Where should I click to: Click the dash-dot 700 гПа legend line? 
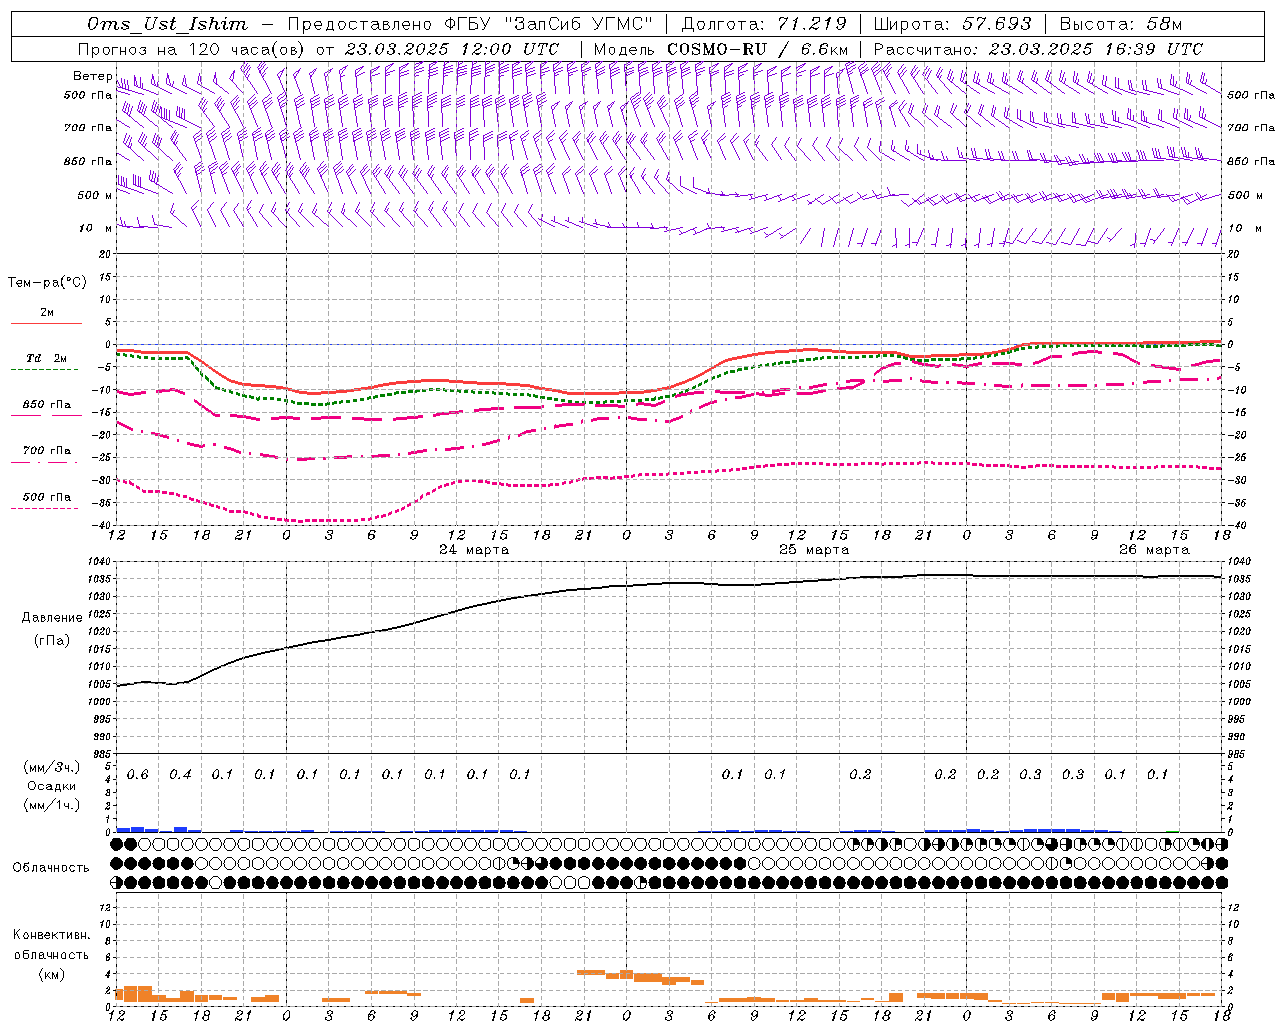point(46,462)
